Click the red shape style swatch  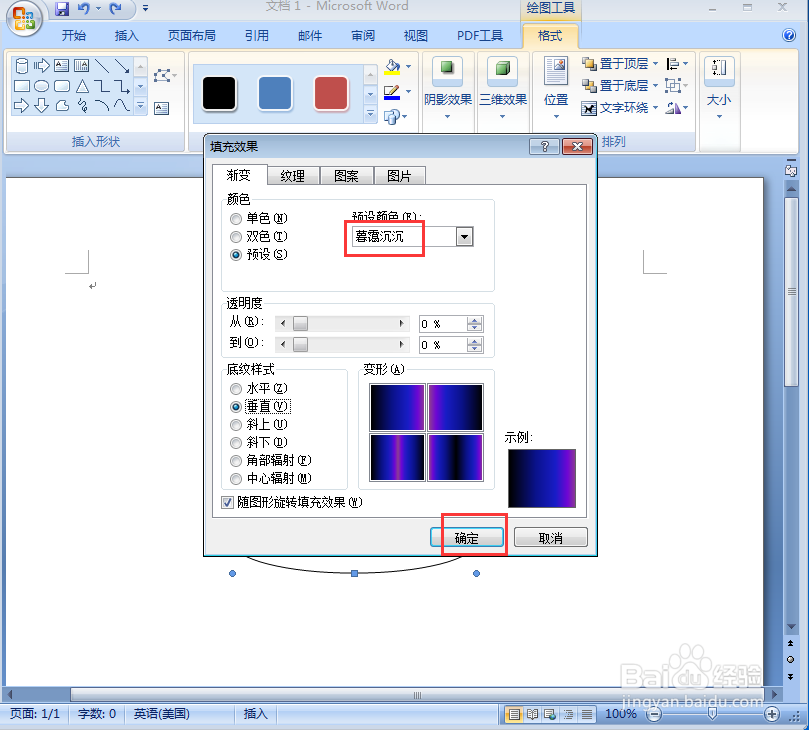click(331, 93)
